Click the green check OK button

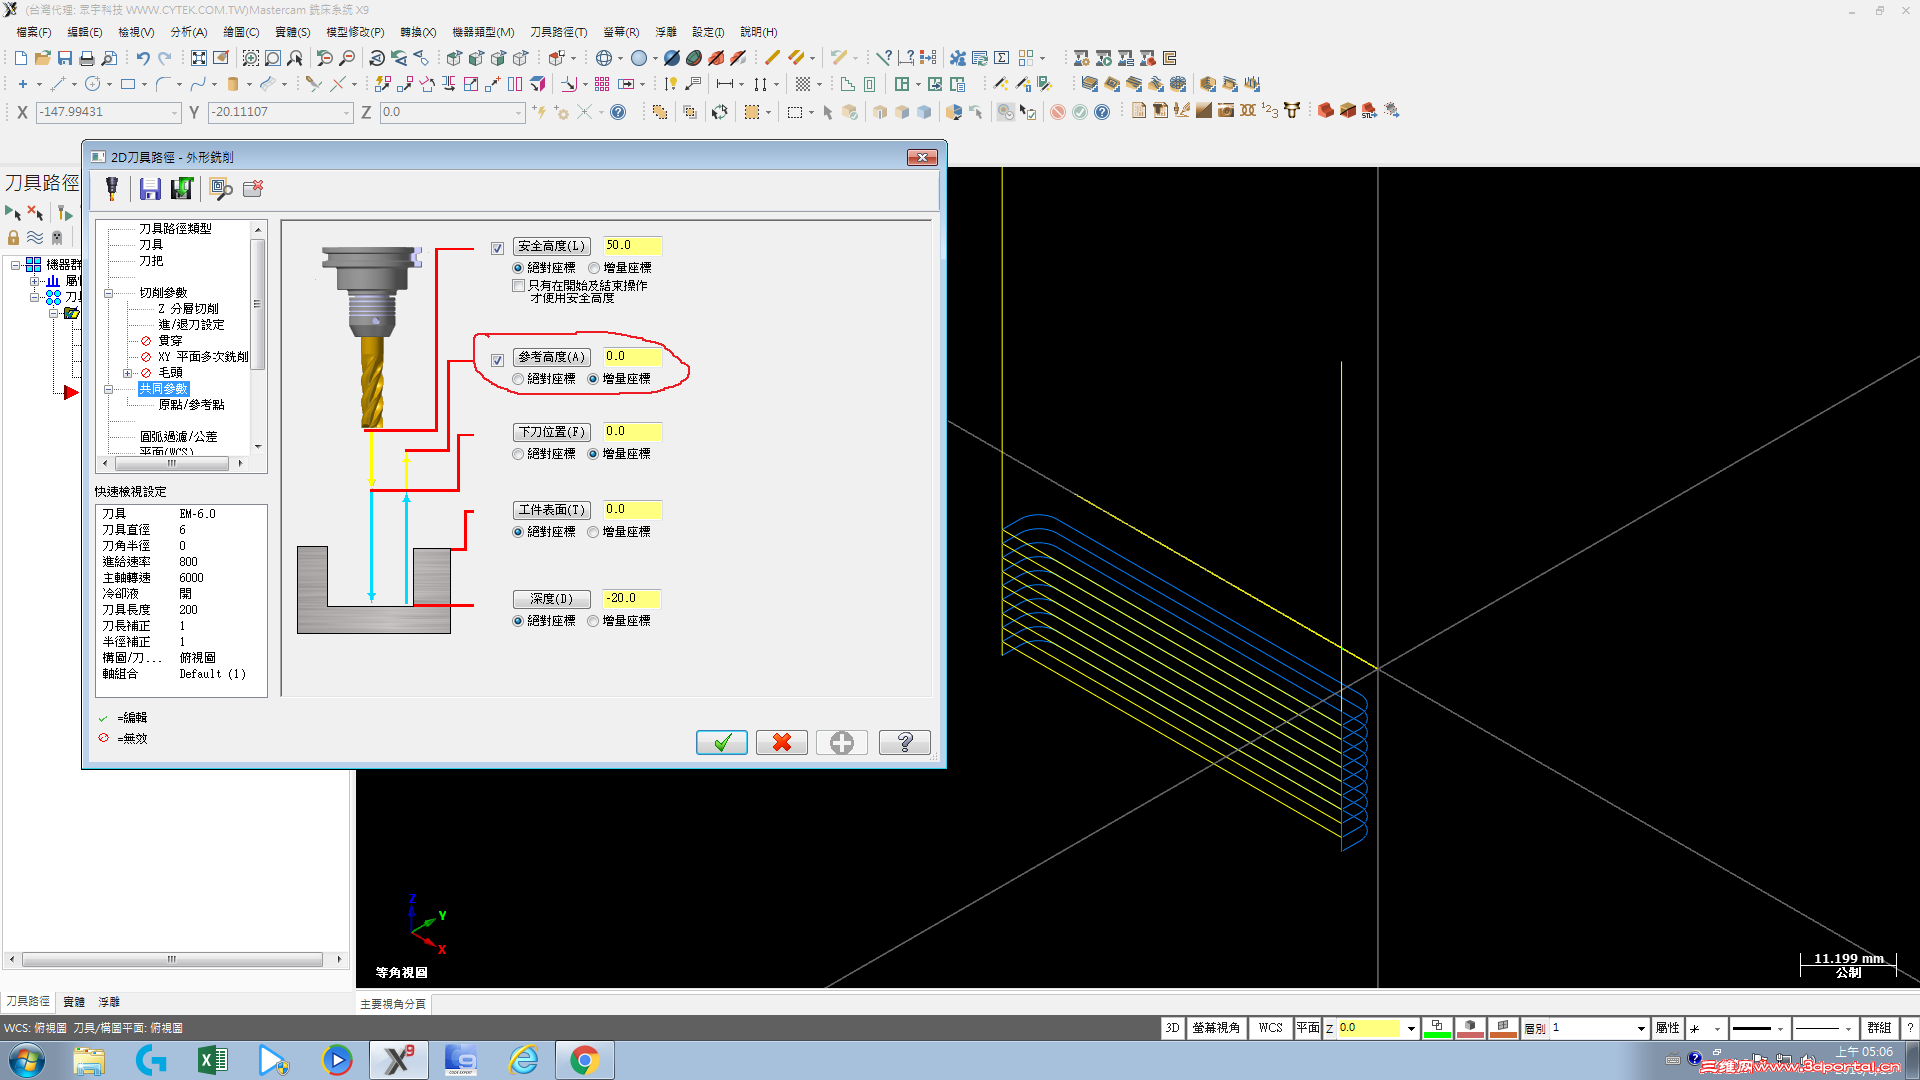tap(722, 742)
